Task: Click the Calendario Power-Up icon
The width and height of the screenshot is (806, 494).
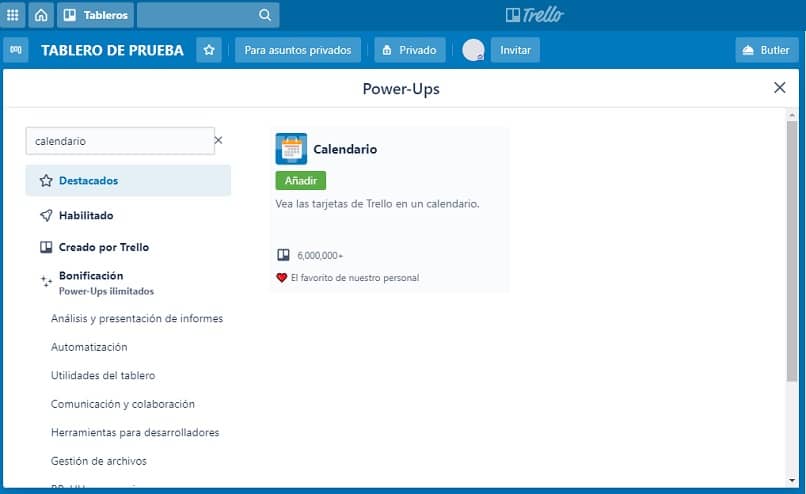Action: click(x=291, y=149)
